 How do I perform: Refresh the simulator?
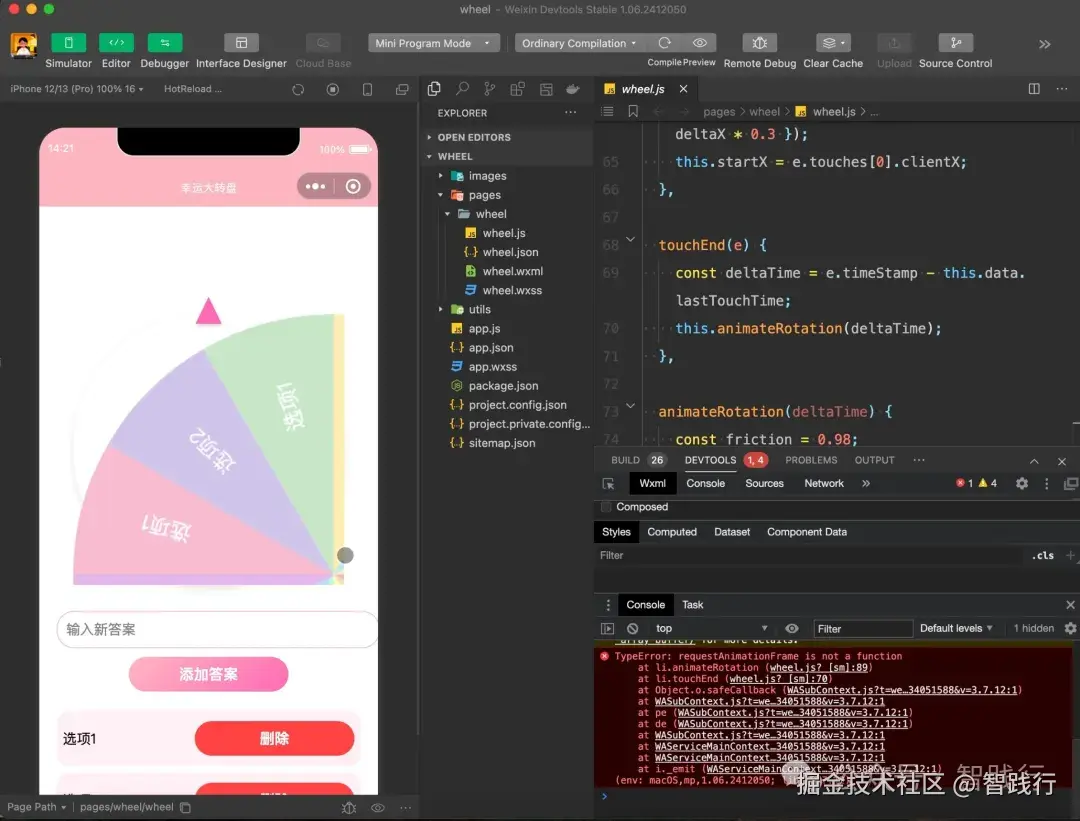click(298, 90)
